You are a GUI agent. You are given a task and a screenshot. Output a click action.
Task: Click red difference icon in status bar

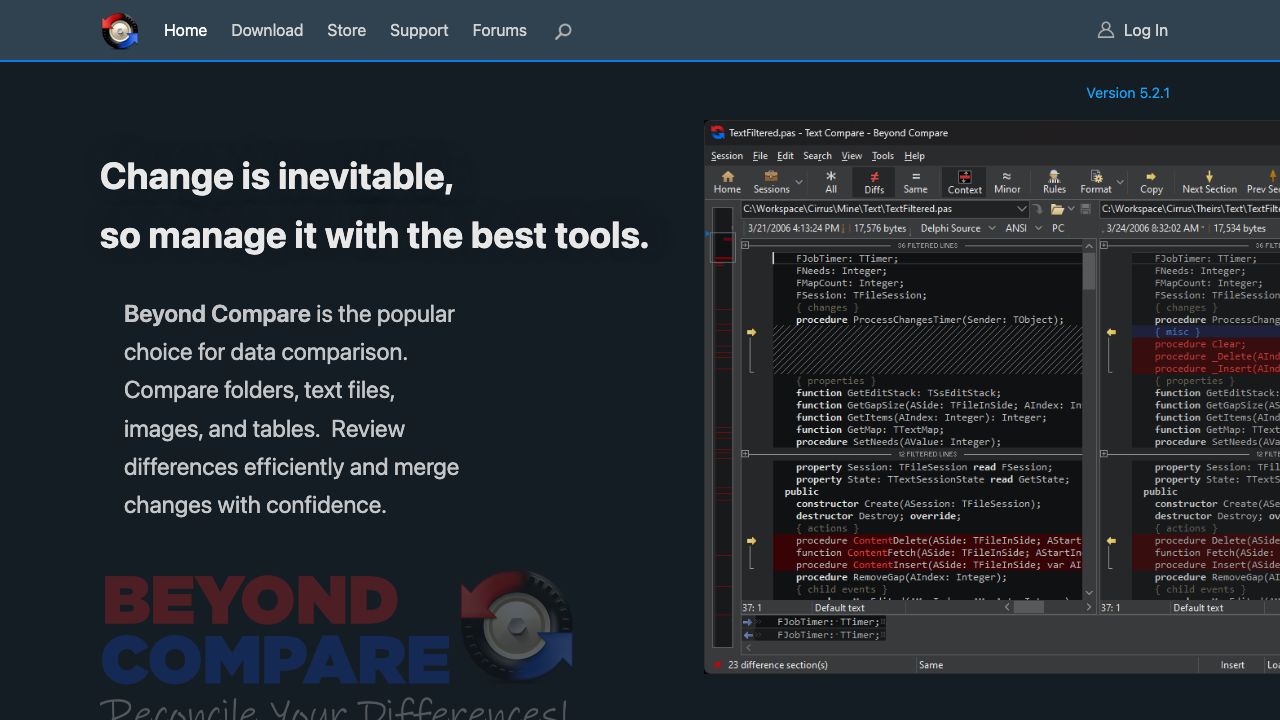[717, 665]
